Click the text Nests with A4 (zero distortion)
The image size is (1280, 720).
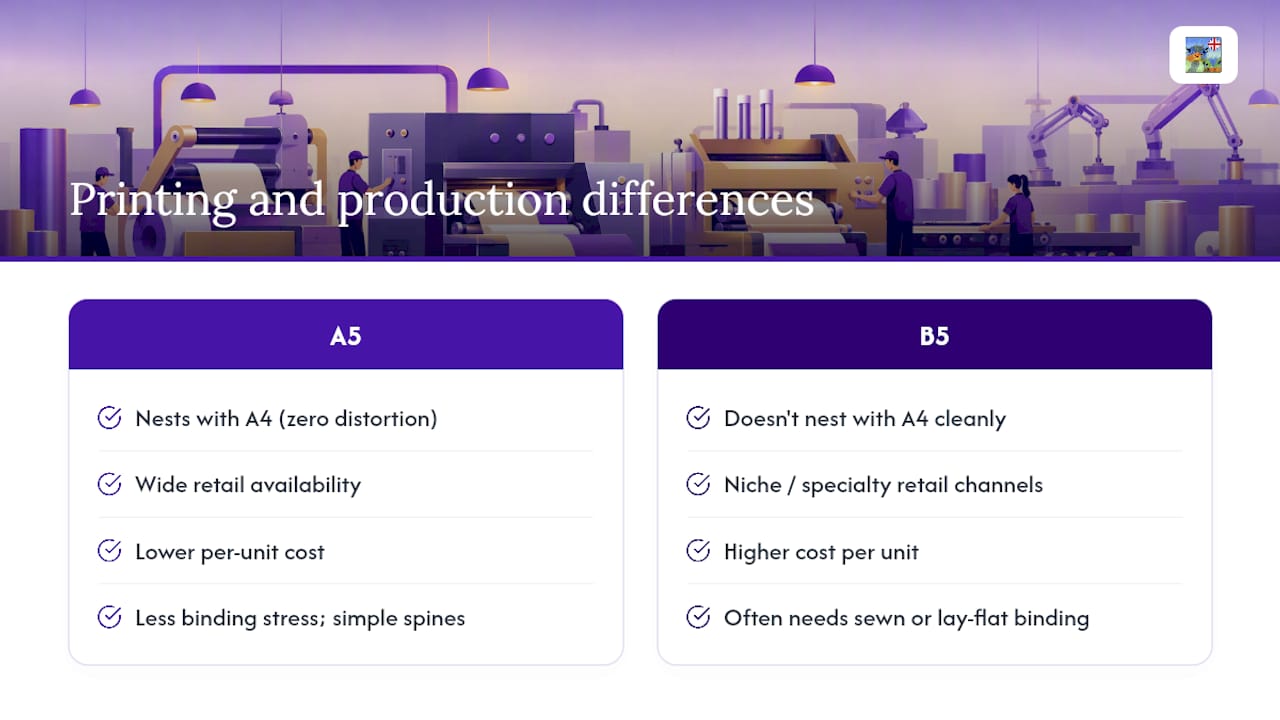[286, 418]
